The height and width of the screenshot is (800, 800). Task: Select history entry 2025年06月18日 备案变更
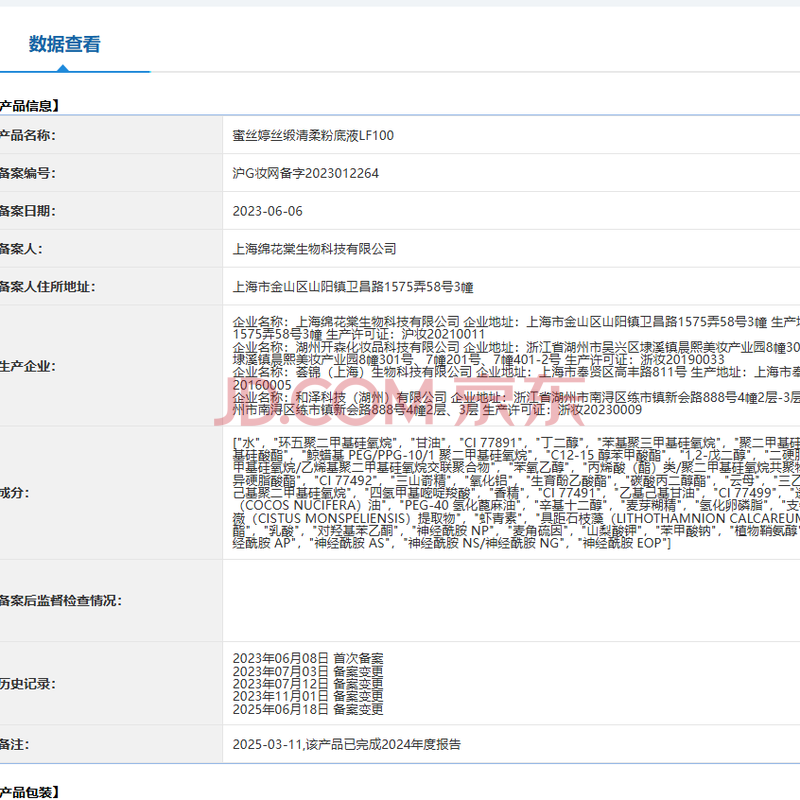(307, 710)
